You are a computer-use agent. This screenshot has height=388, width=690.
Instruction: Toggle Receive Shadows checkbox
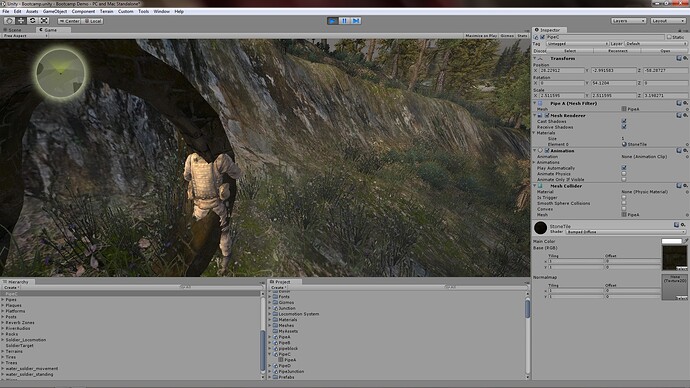click(624, 127)
